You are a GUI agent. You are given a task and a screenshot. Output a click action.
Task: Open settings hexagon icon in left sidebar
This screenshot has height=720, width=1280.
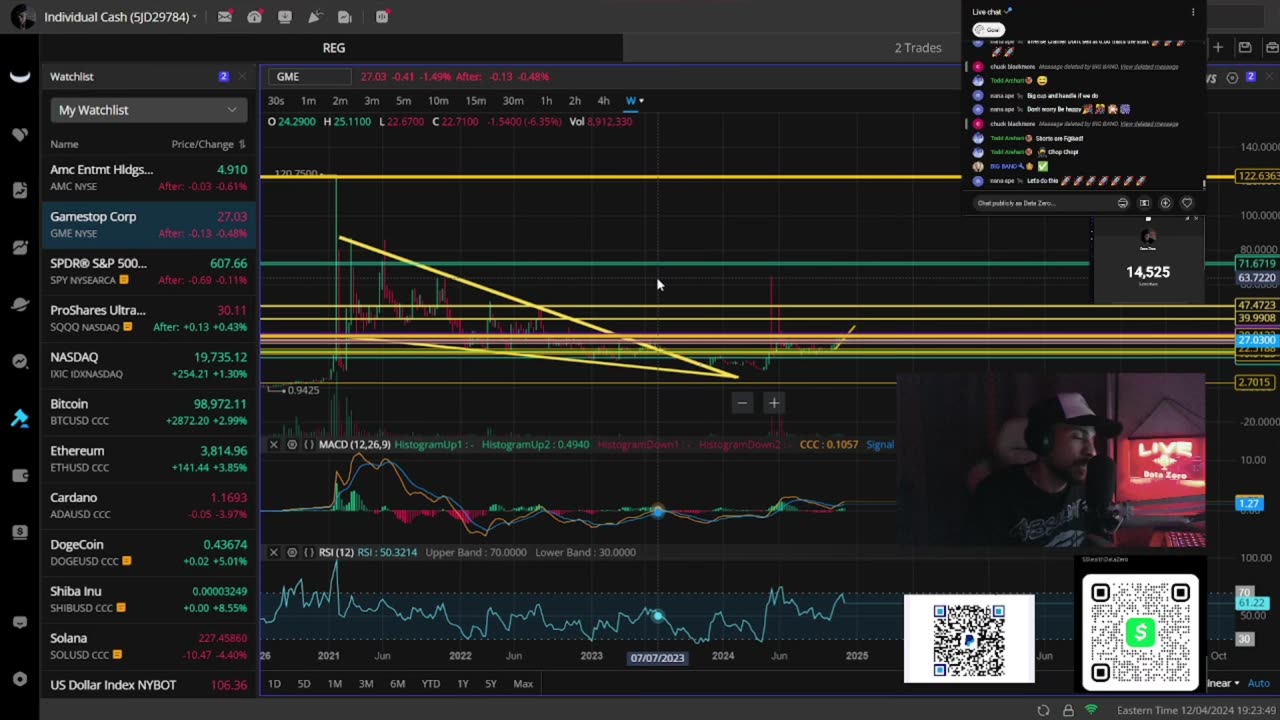(20, 679)
